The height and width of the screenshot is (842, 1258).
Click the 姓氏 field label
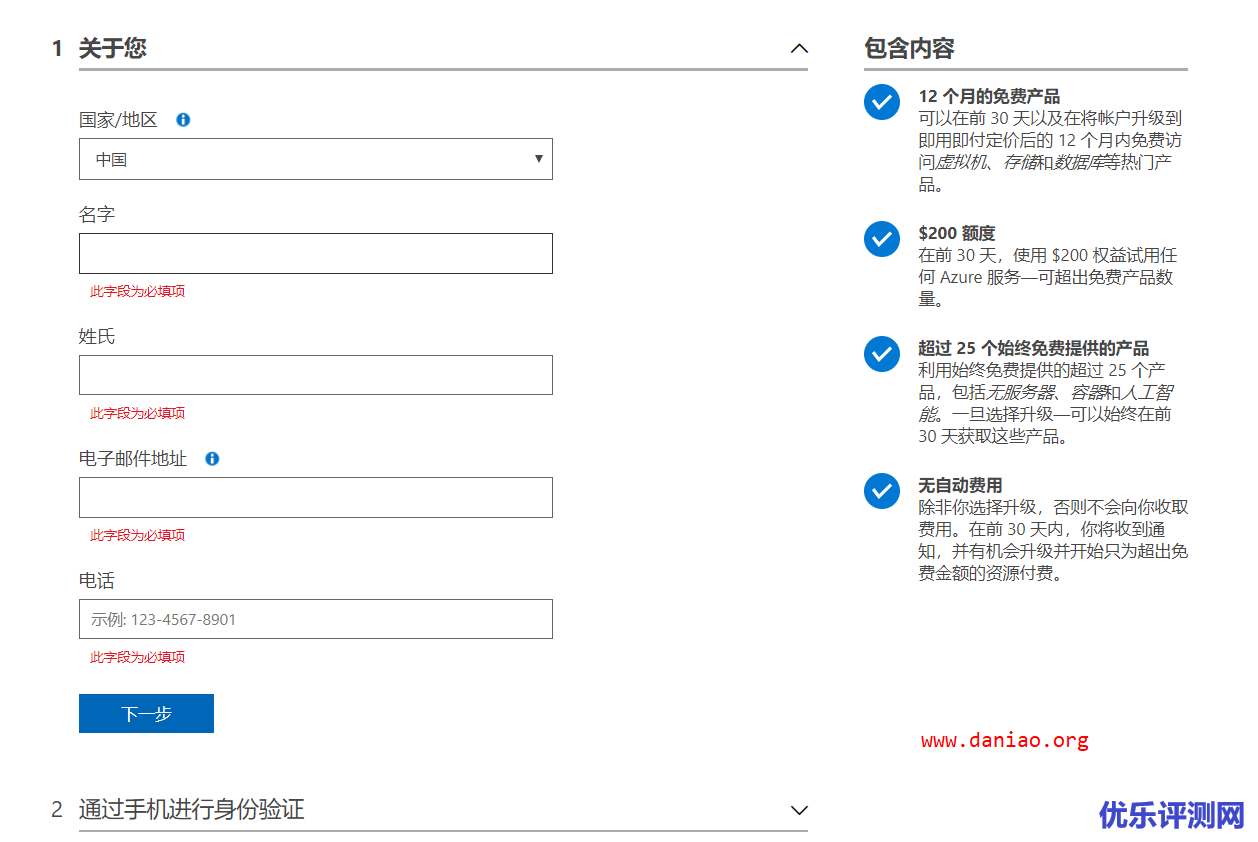point(97,337)
